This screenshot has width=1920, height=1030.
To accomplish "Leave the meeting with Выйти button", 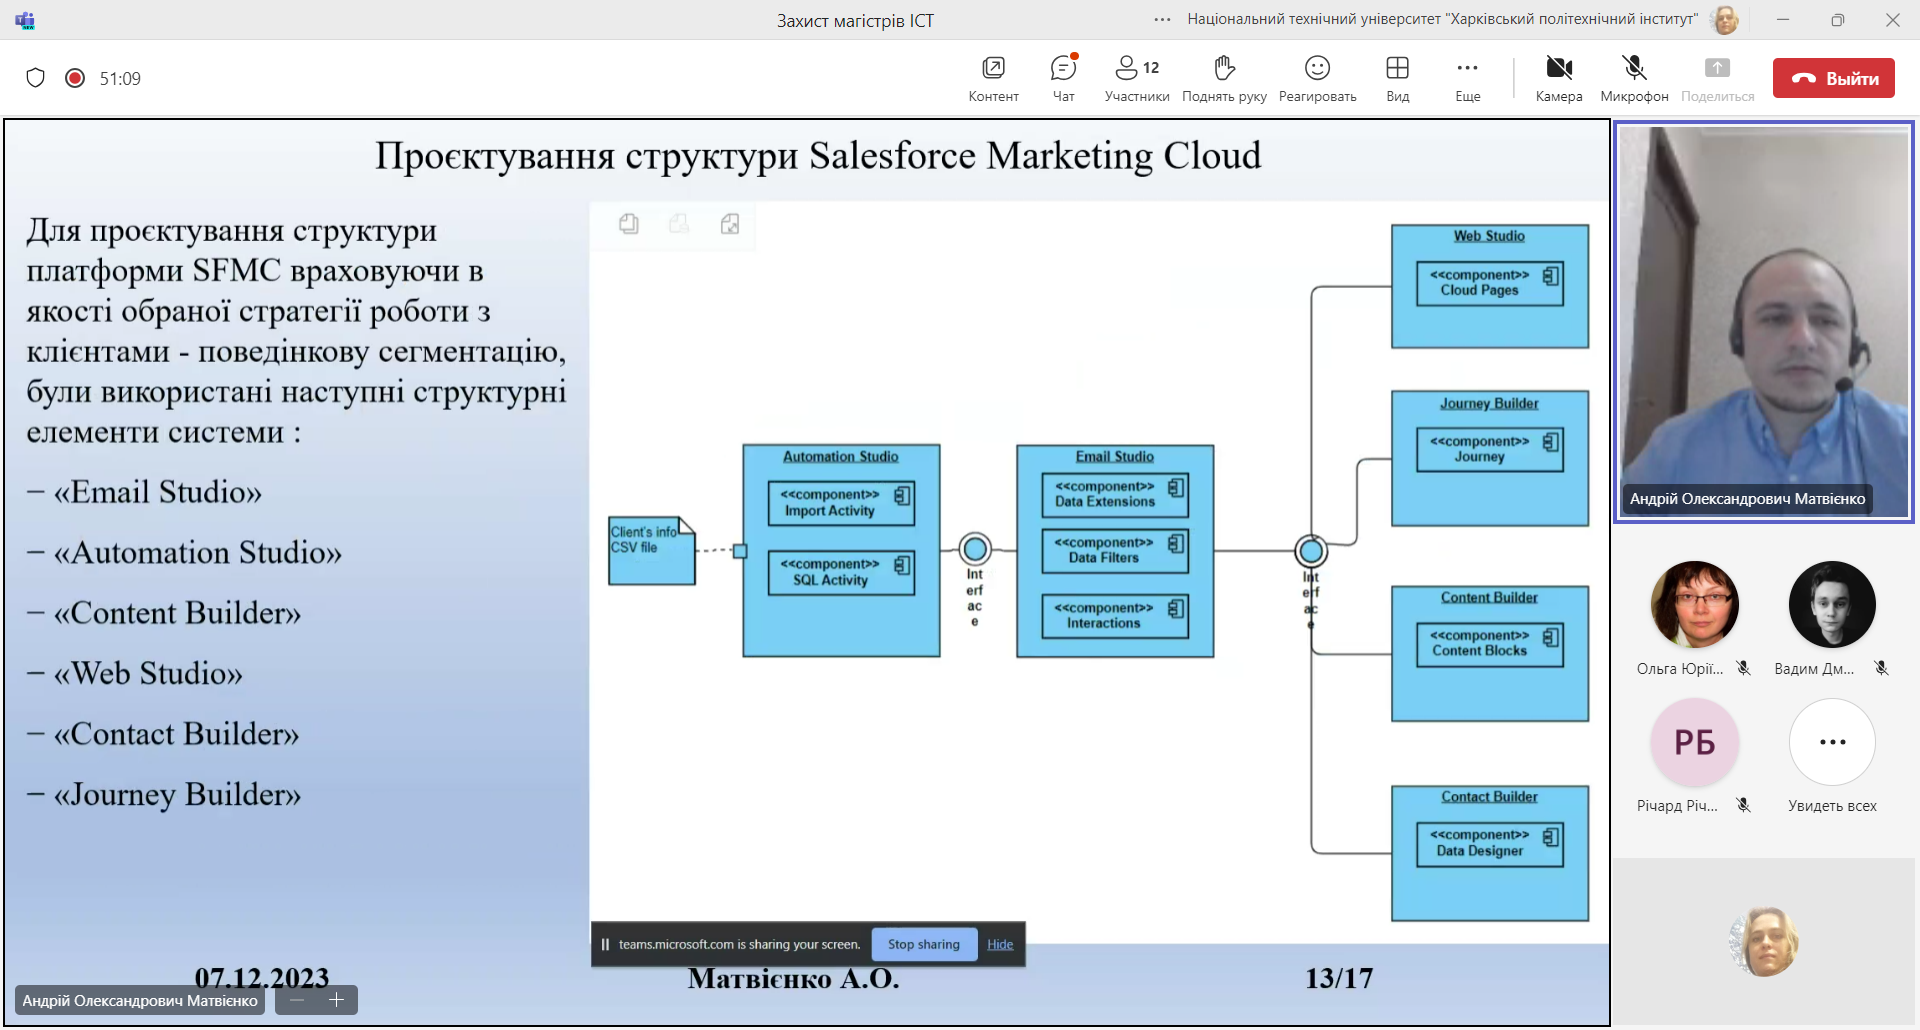I will [1833, 78].
